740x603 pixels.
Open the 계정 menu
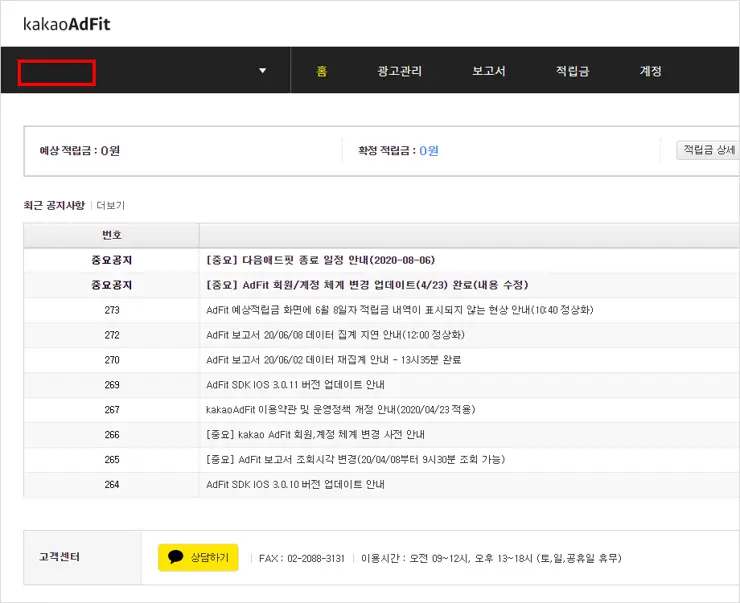click(x=650, y=71)
